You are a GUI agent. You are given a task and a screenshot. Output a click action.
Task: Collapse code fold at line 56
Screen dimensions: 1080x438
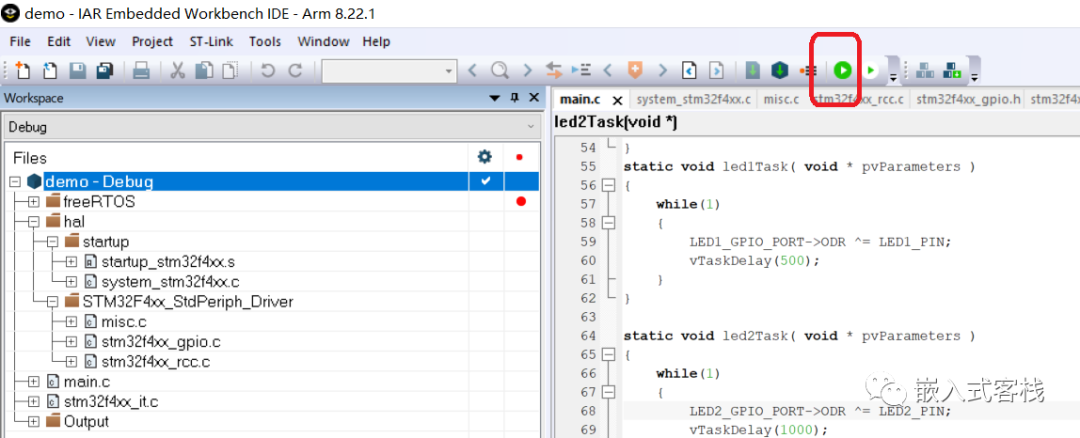pyautogui.click(x=608, y=185)
